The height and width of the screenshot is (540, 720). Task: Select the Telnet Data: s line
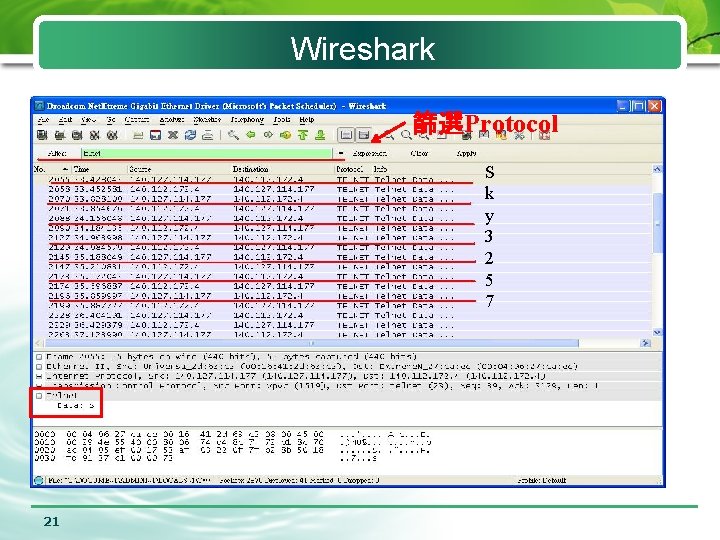pyautogui.click(x=75, y=405)
